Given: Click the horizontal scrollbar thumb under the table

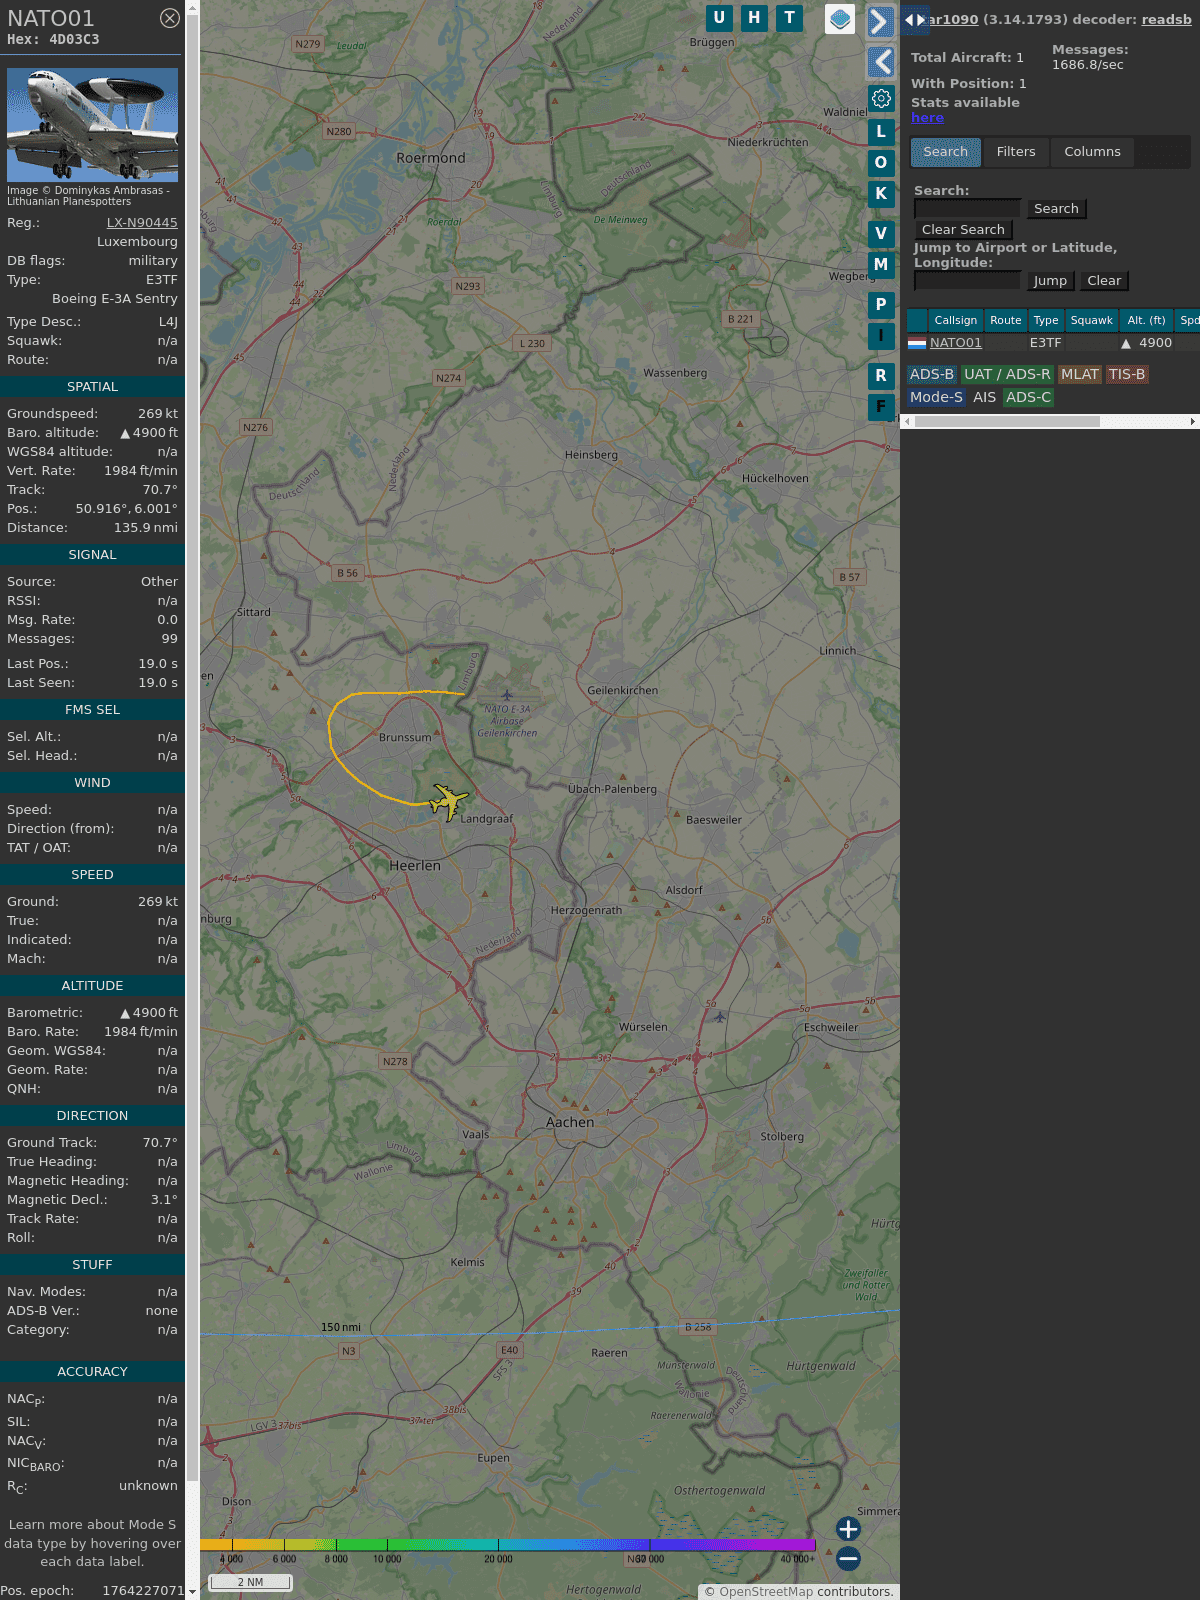Looking at the screenshot, I should pos(1007,421).
